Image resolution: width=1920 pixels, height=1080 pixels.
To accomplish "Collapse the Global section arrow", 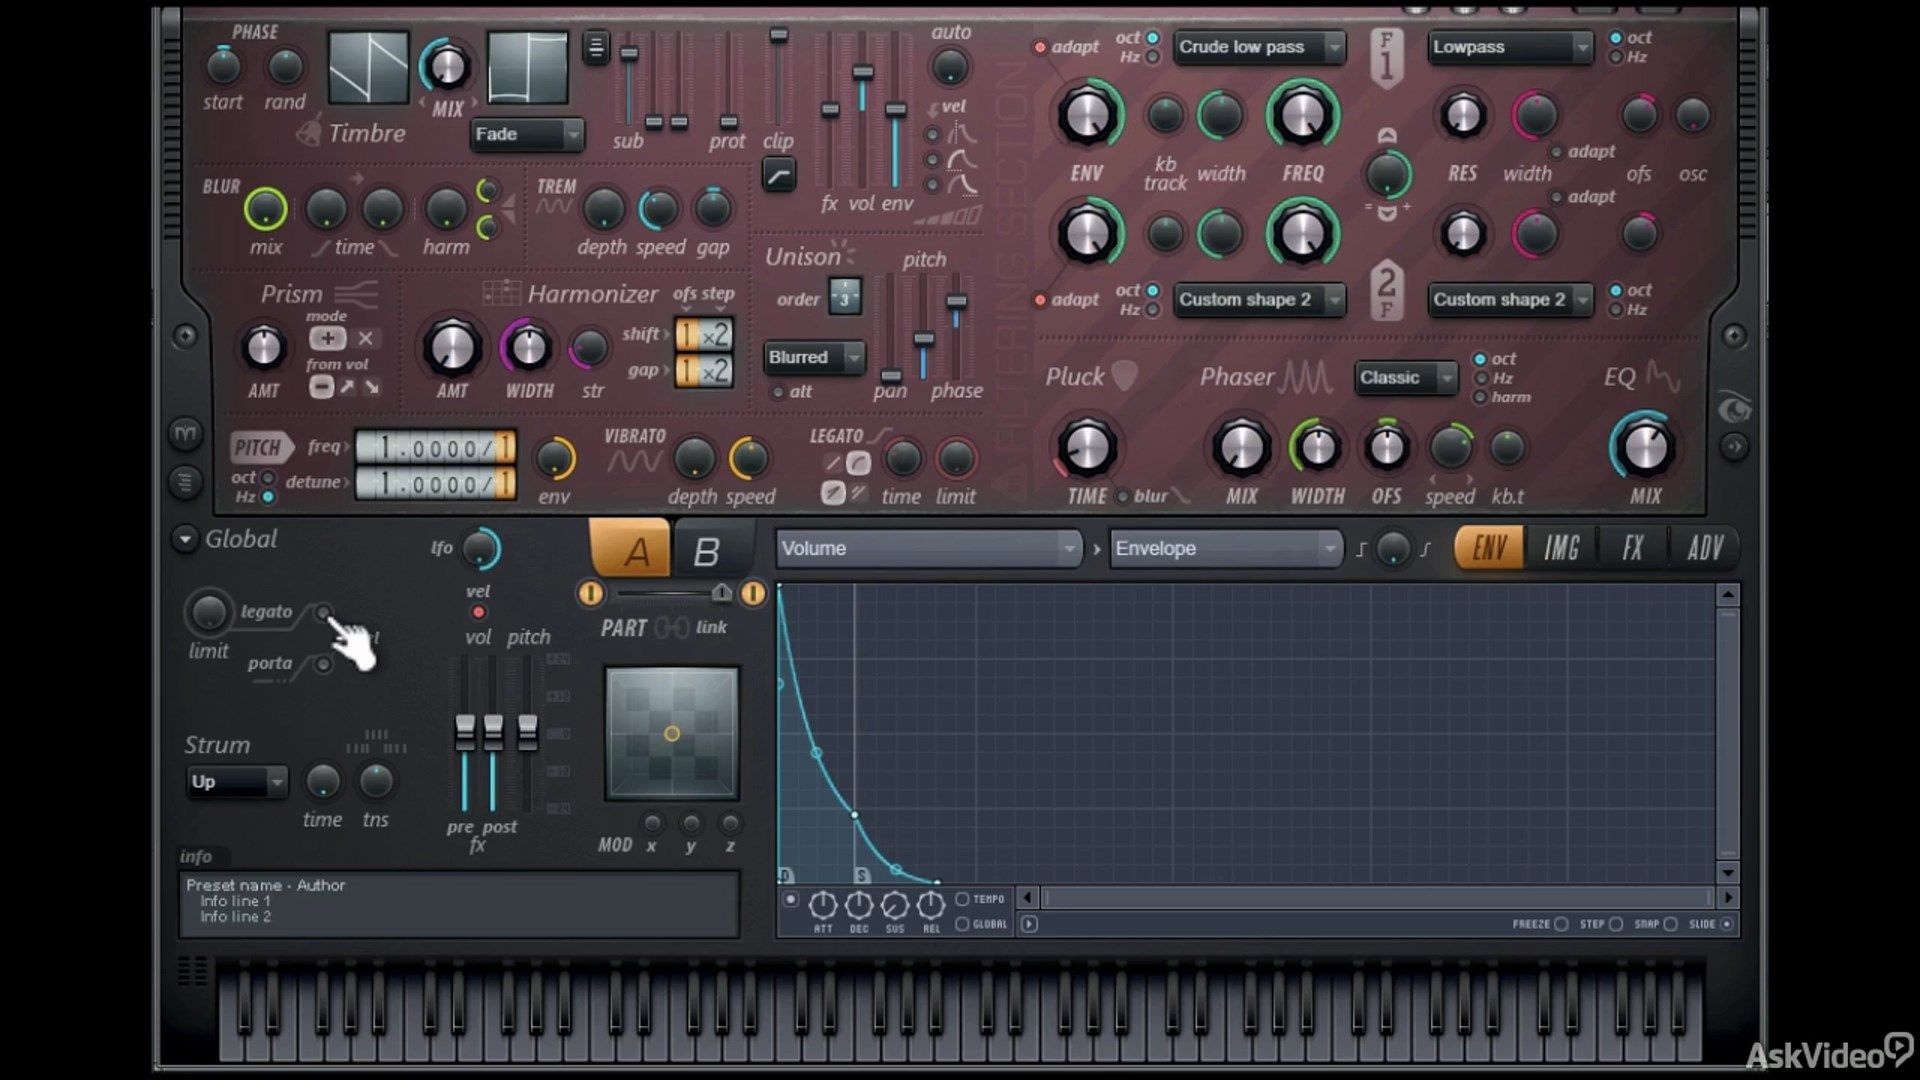I will (185, 539).
